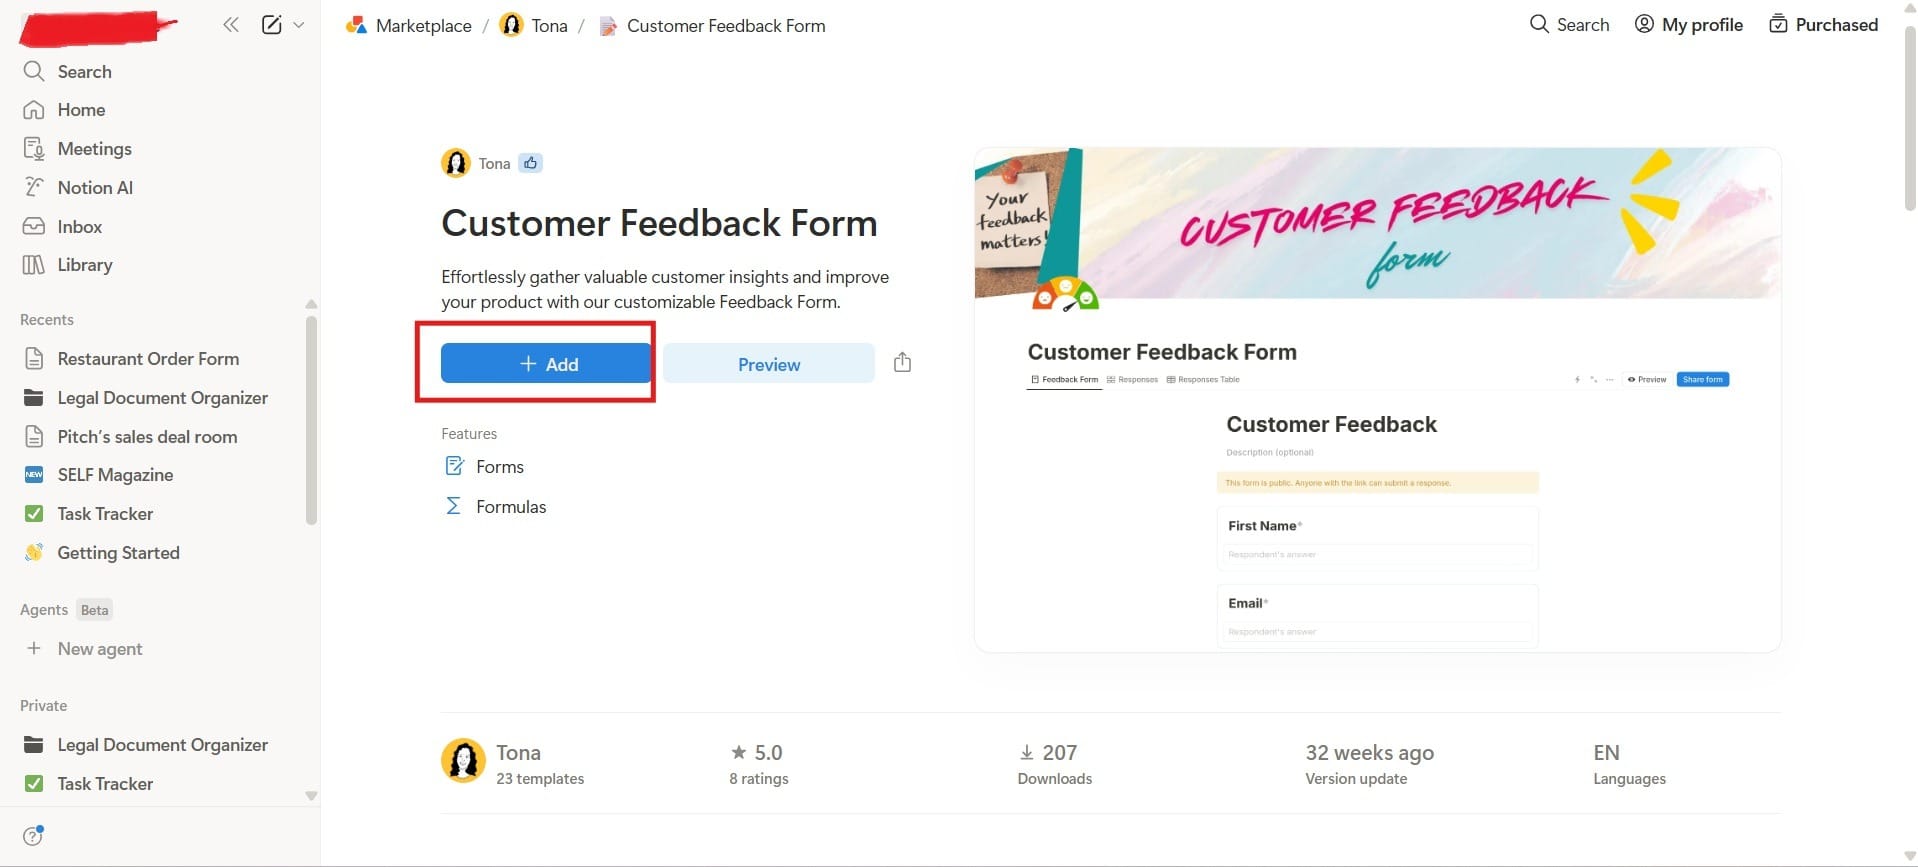Image resolution: width=1918 pixels, height=867 pixels.
Task: Open Meetings from the sidebar
Action: 94,148
